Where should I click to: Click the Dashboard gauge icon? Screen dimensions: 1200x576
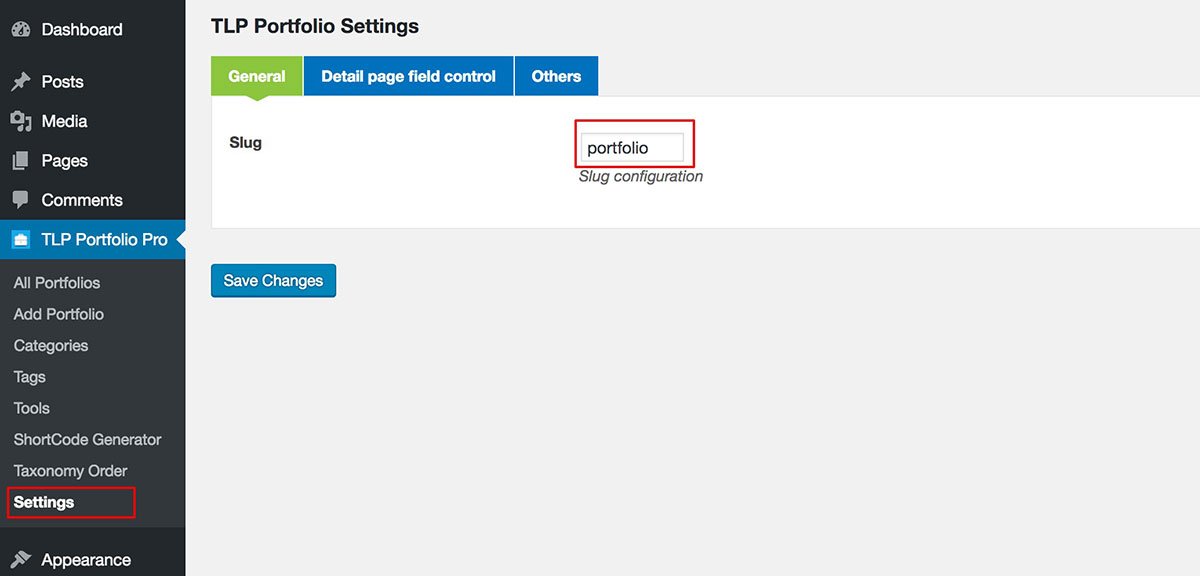click(21, 30)
